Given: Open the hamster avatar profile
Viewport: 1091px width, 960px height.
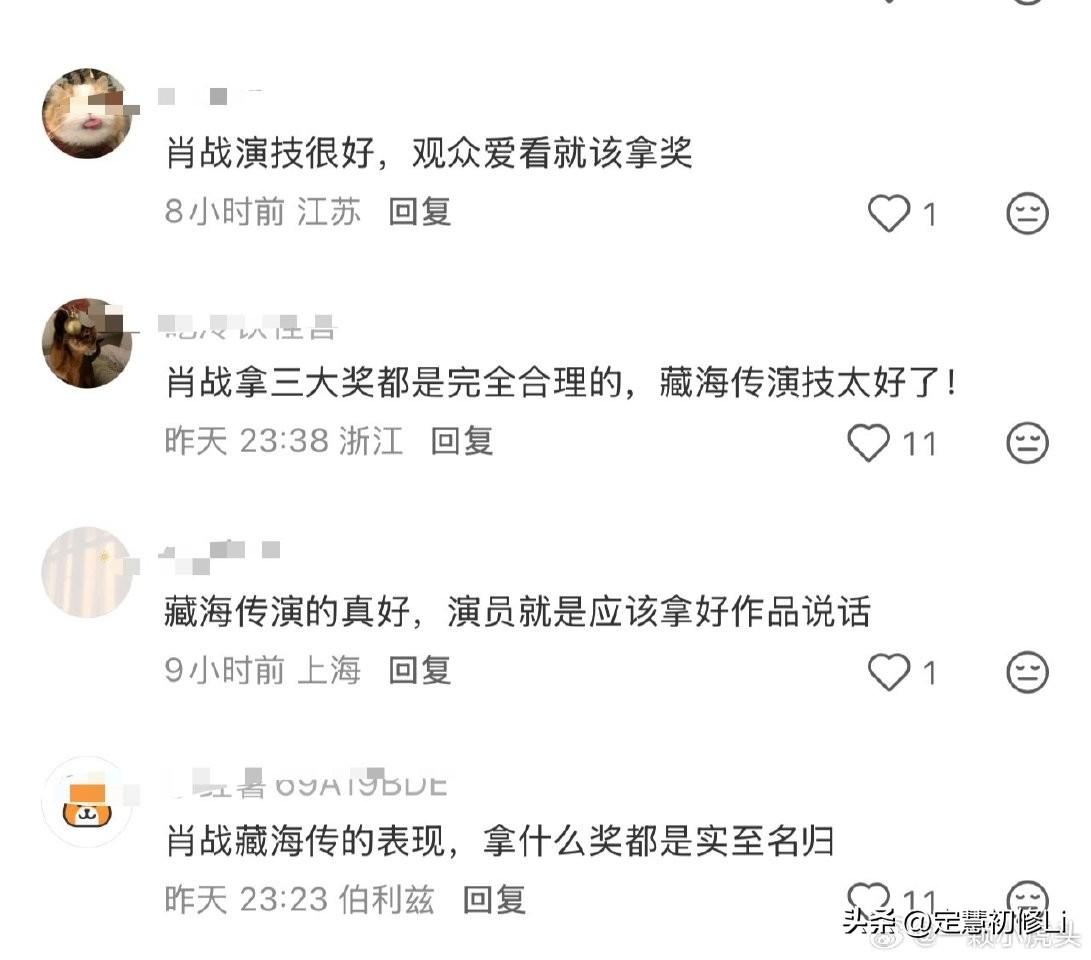Looking at the screenshot, I should pyautogui.click(x=88, y=113).
